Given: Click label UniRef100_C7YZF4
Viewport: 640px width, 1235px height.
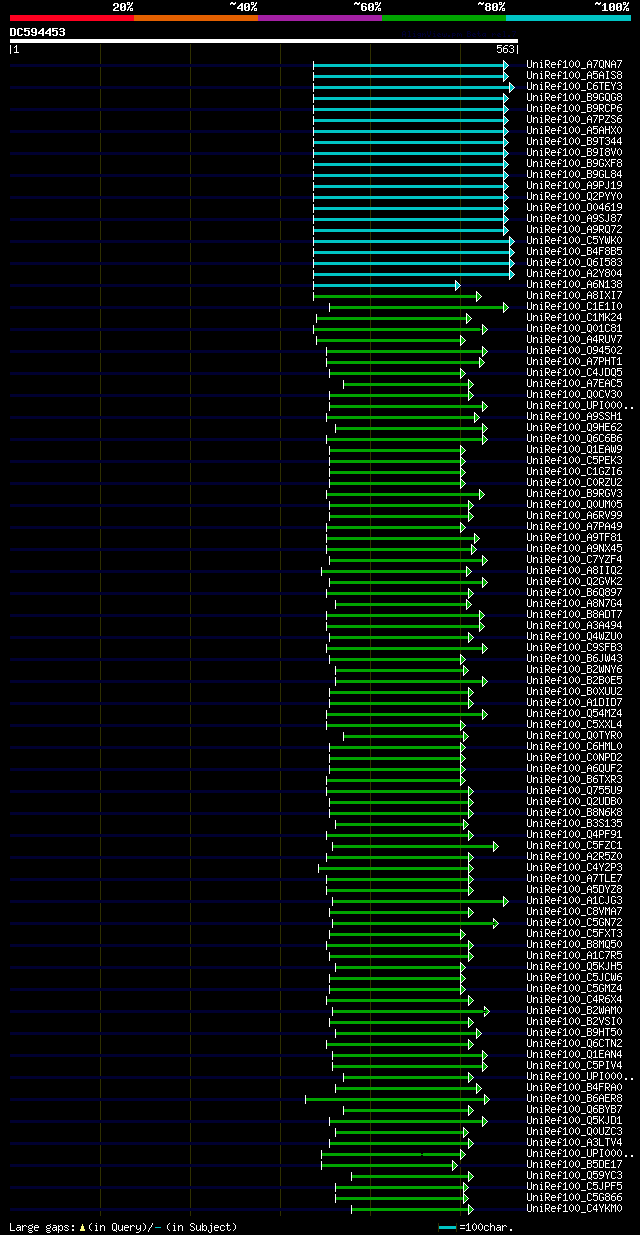Looking at the screenshot, I should click(x=574, y=559).
